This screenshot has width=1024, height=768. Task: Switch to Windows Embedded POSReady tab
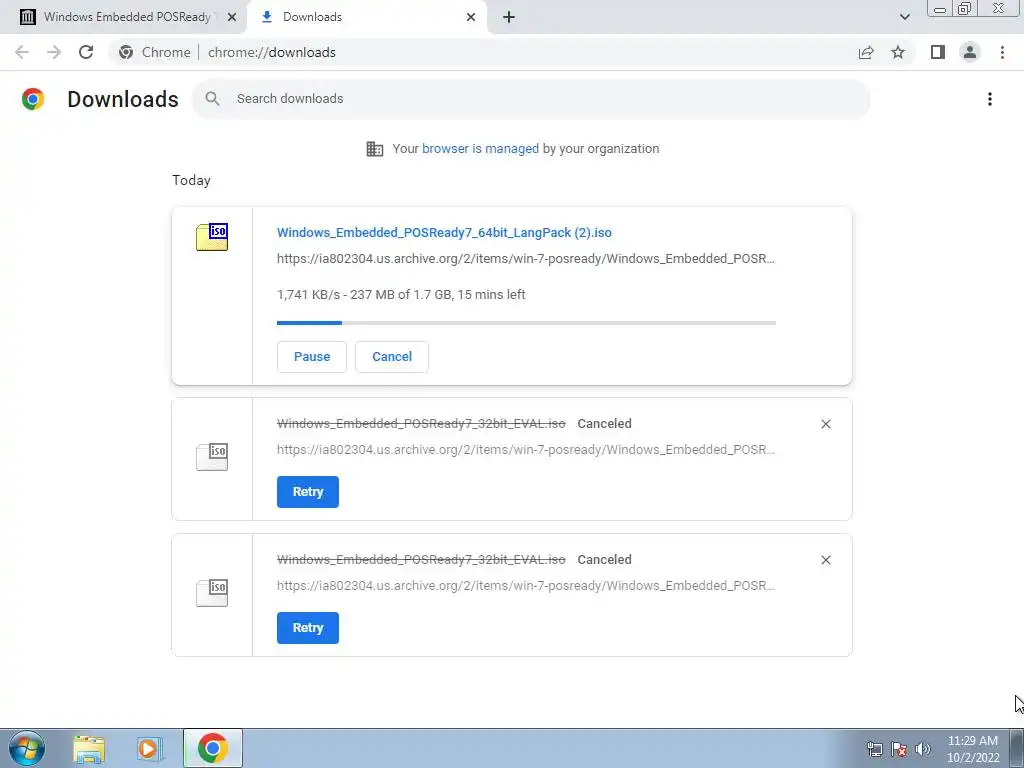[128, 17]
